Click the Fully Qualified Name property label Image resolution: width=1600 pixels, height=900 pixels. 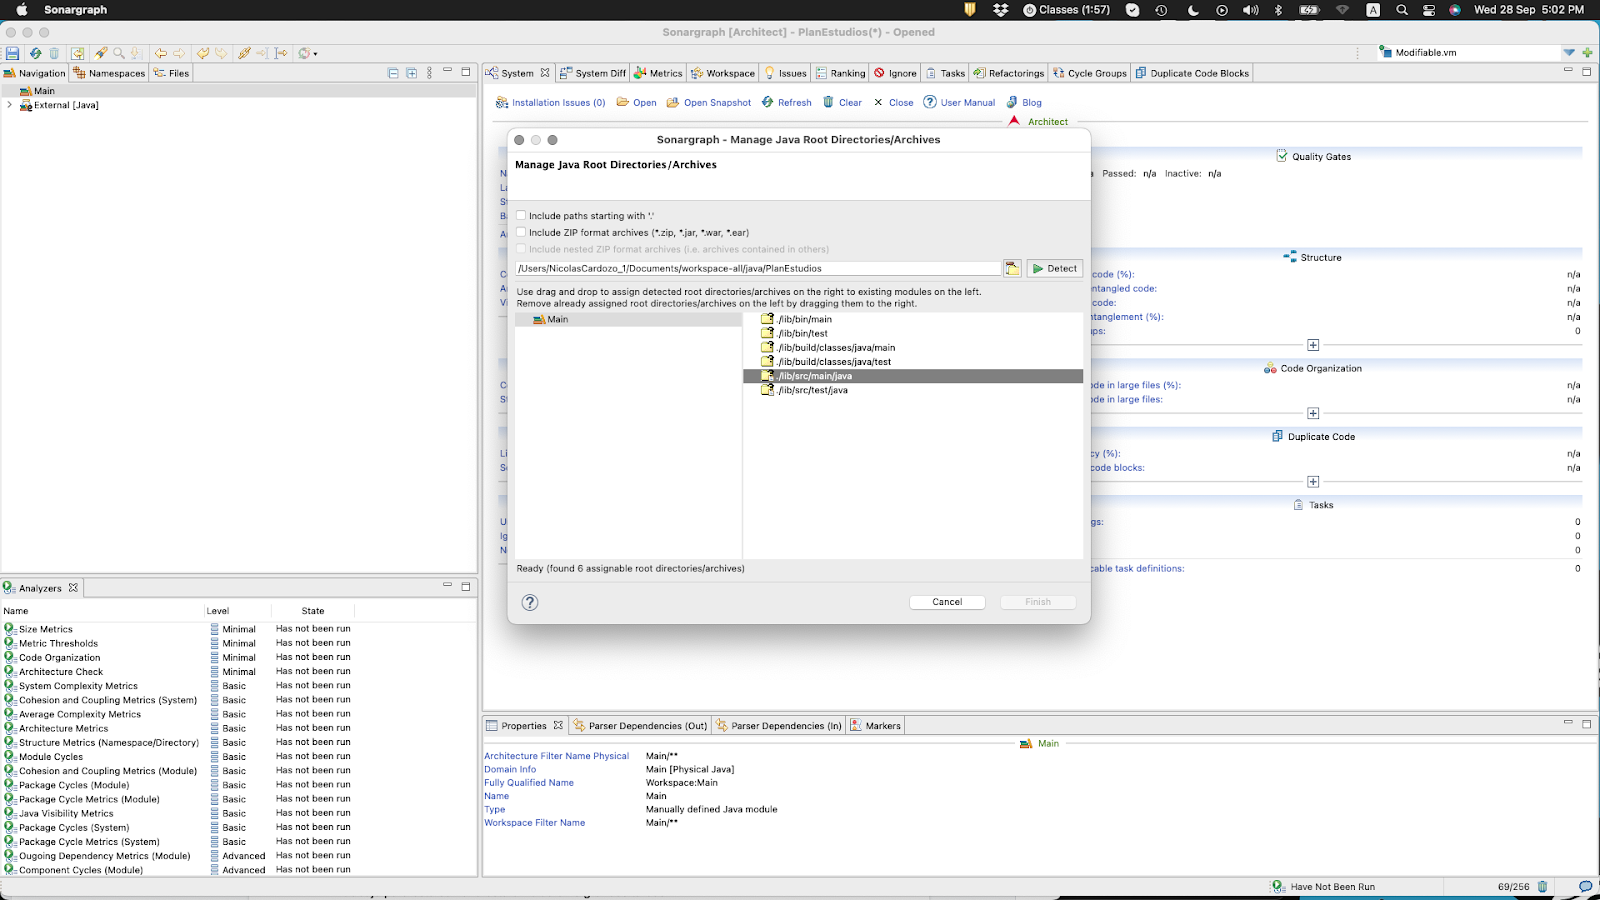(529, 783)
